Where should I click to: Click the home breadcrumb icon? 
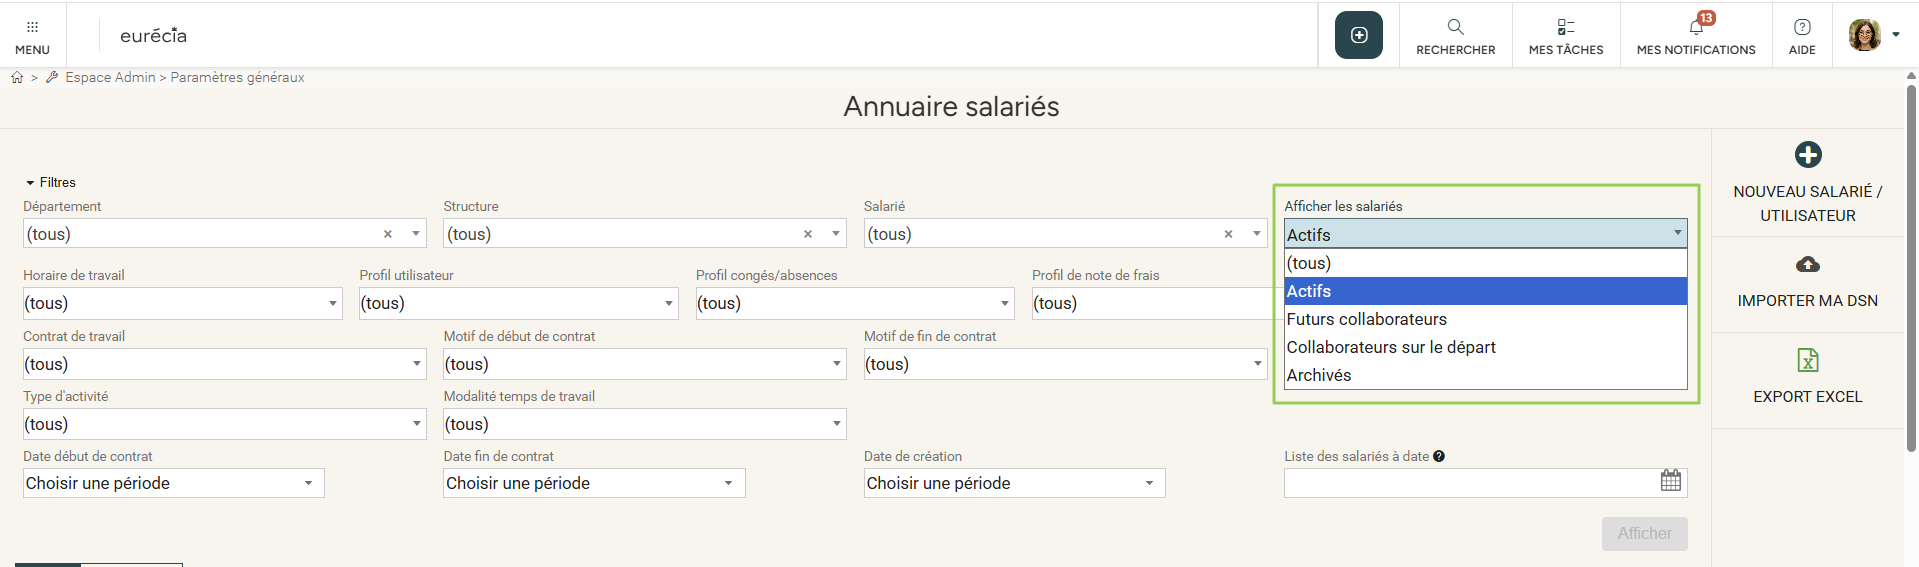point(17,77)
